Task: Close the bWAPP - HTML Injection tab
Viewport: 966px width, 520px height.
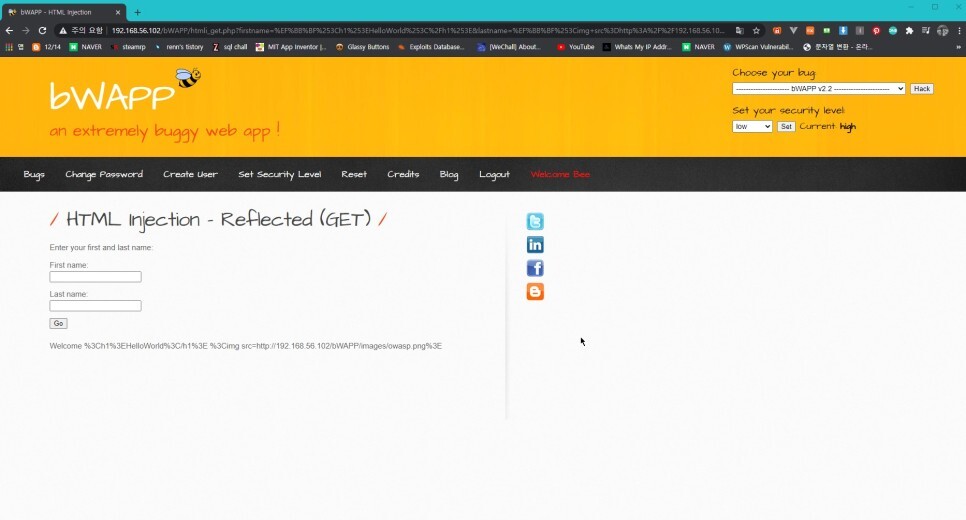Action: (118, 12)
